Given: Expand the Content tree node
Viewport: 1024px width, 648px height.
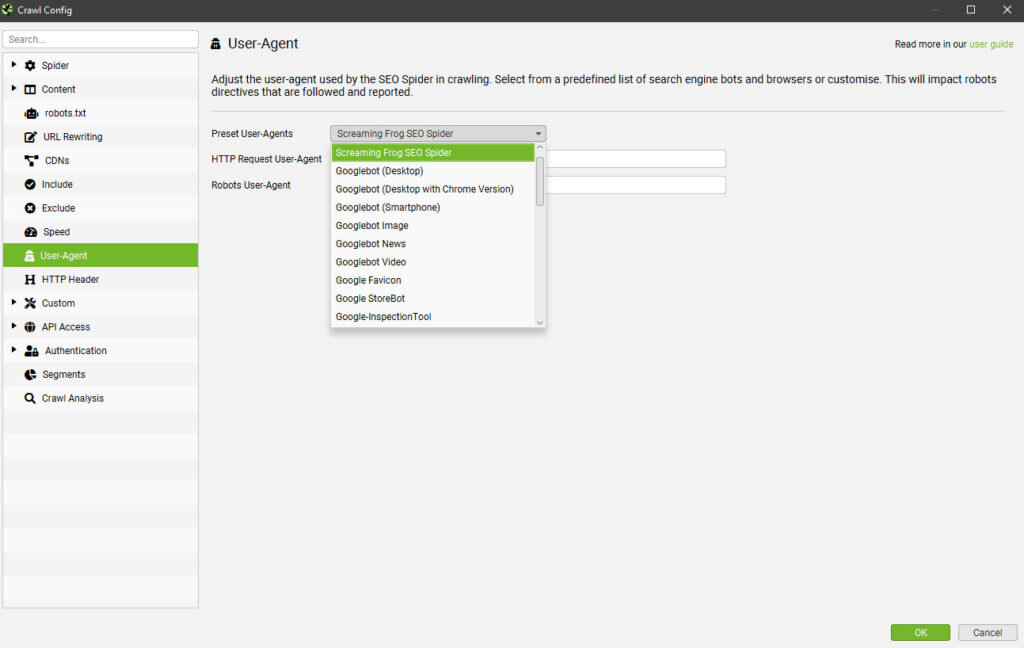Looking at the screenshot, I should (x=14, y=88).
